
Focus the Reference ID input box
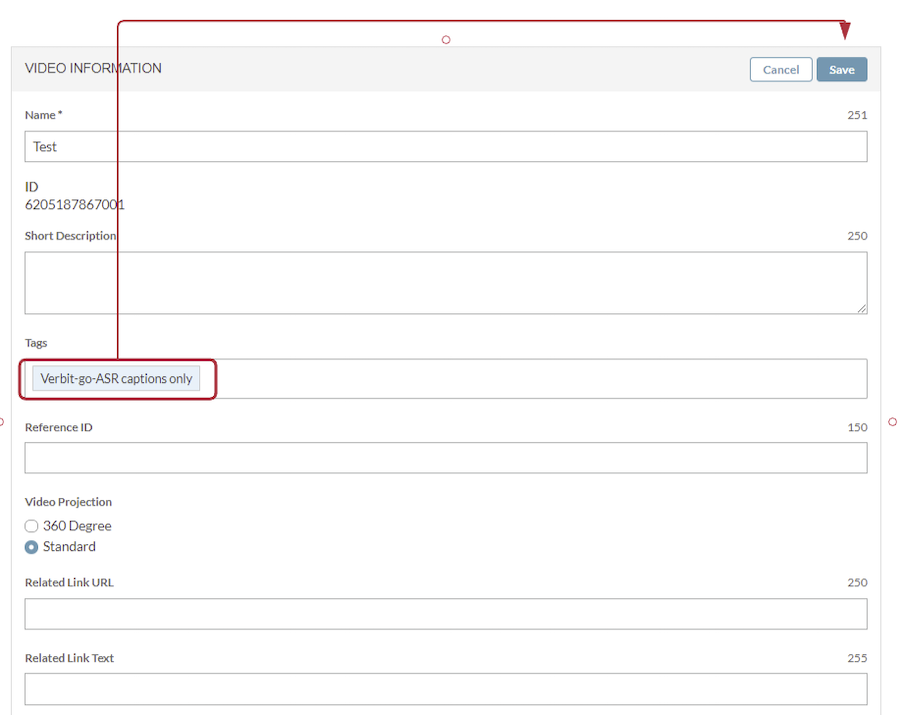point(445,458)
